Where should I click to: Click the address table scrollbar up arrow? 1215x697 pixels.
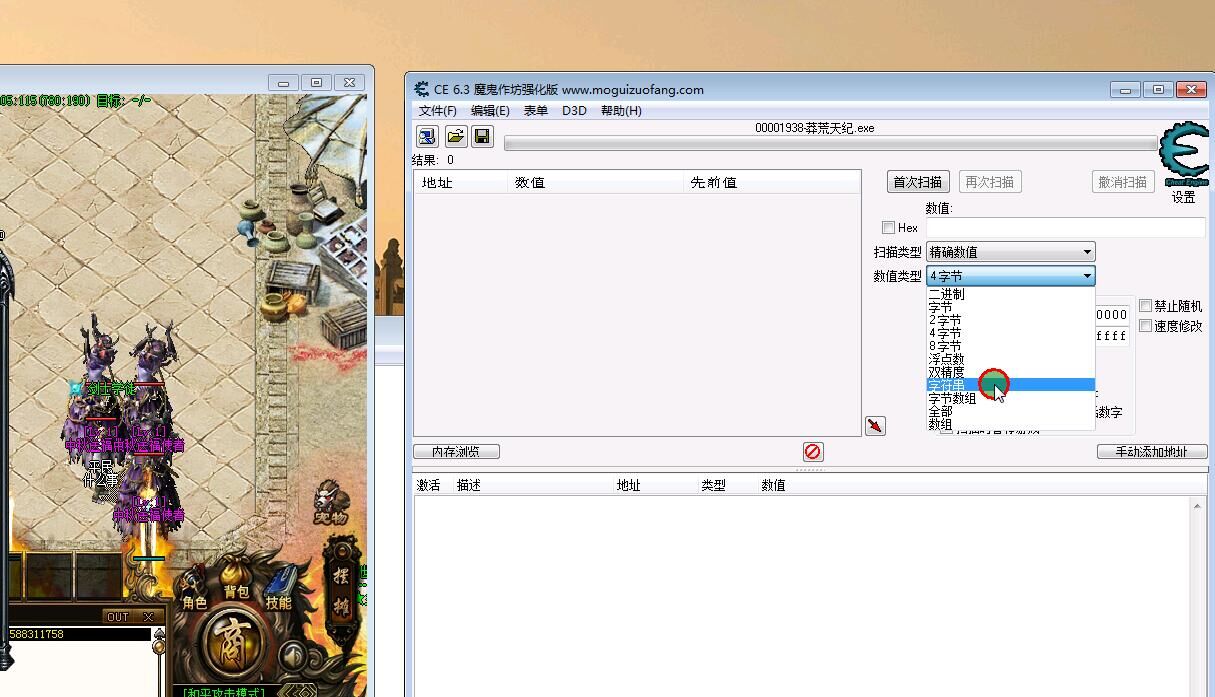[x=1197, y=506]
